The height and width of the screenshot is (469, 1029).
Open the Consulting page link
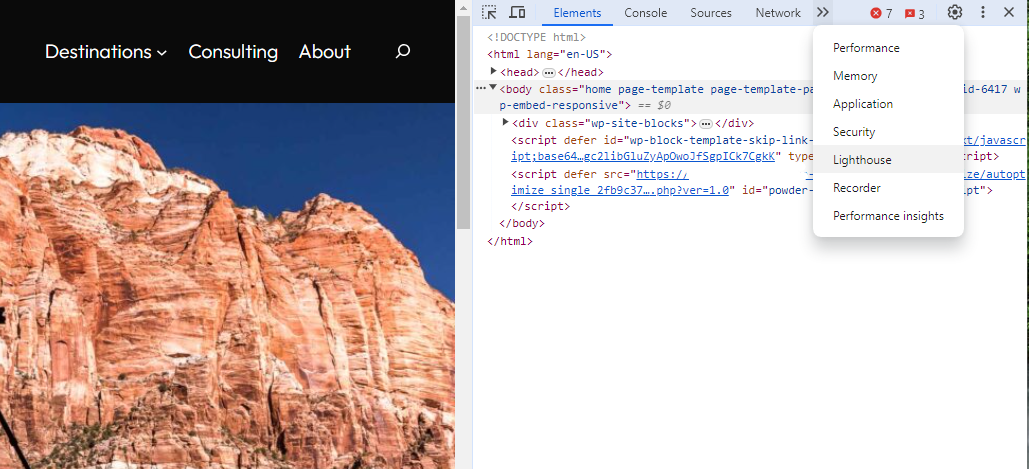(233, 51)
